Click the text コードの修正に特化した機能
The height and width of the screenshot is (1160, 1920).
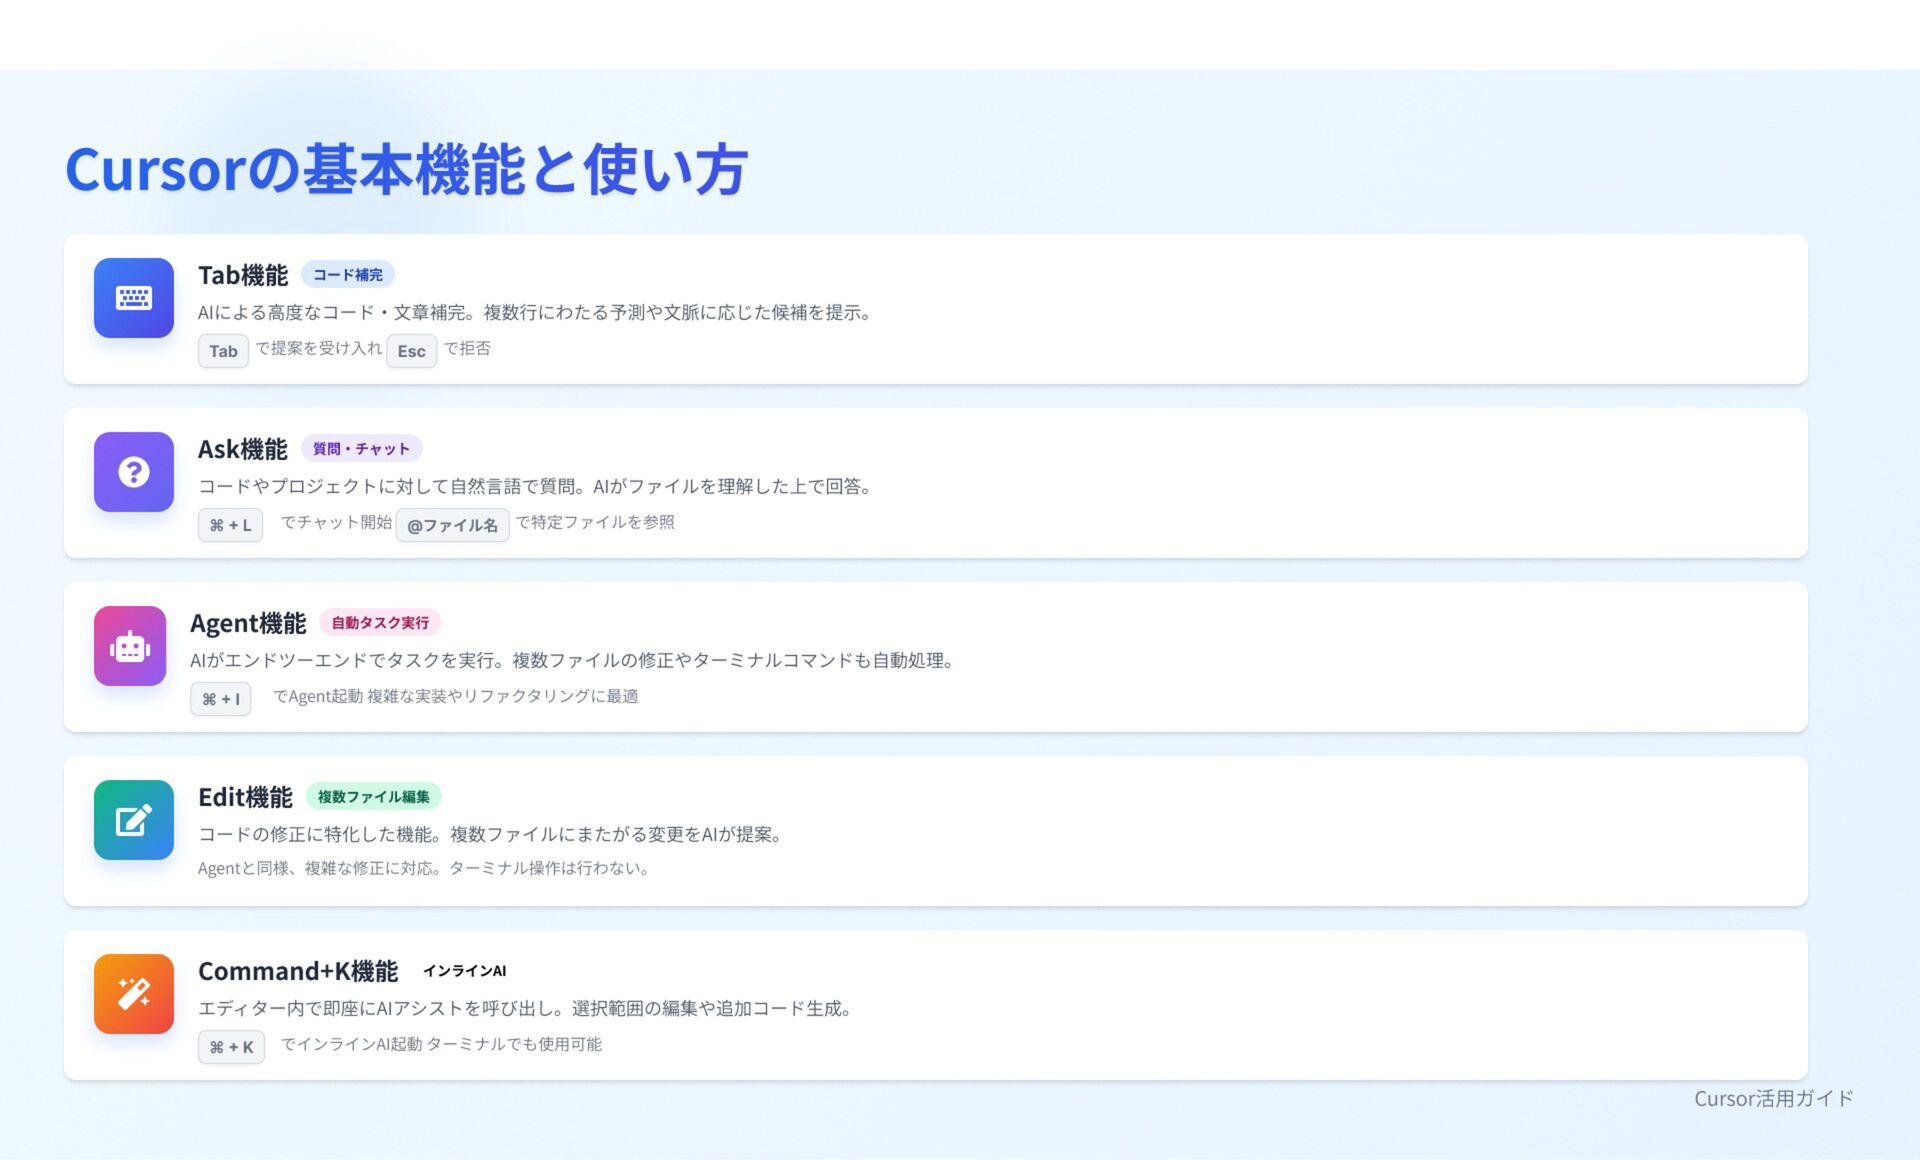pyautogui.click(x=317, y=834)
